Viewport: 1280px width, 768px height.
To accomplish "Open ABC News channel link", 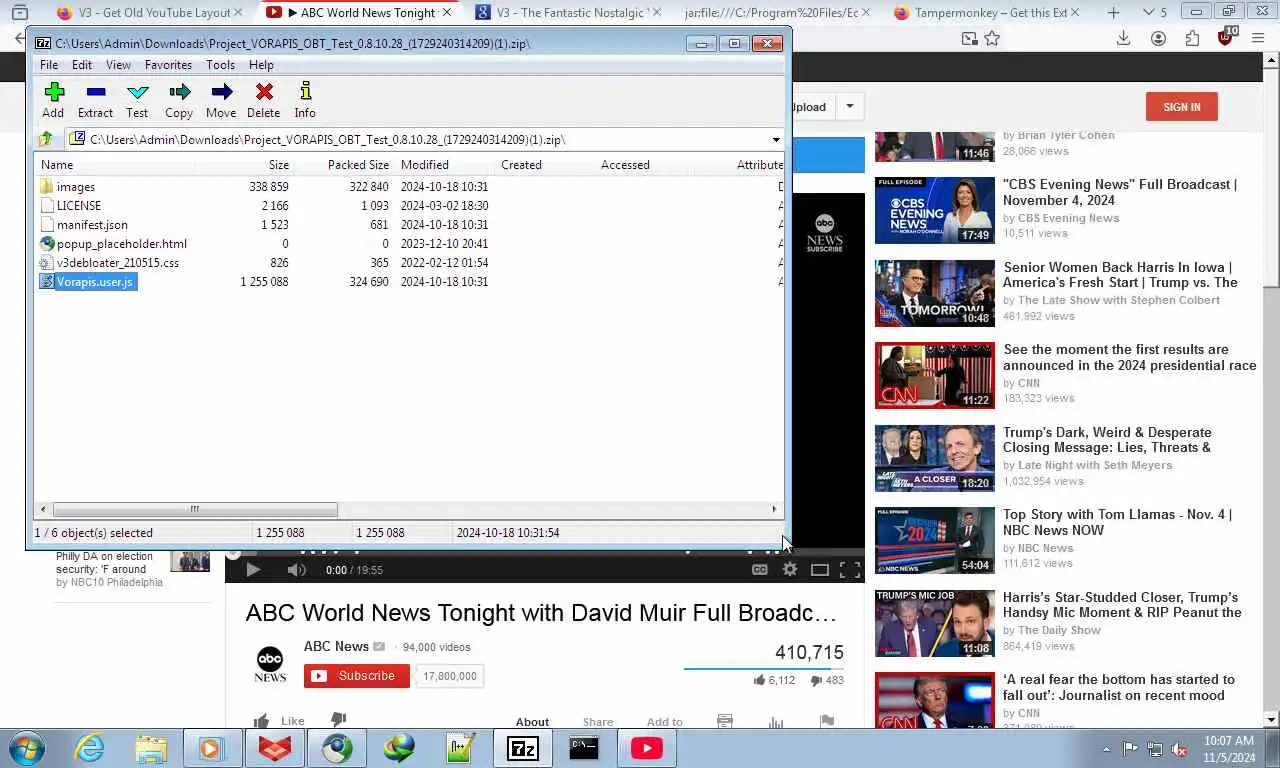I will coord(336,646).
